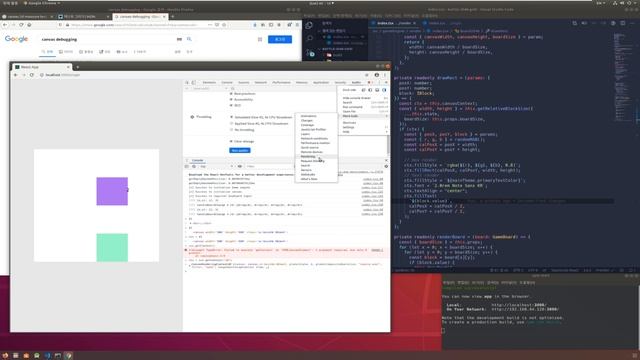
Task: Expand the Help submenu in DevTools menu
Action: (x=386, y=132)
